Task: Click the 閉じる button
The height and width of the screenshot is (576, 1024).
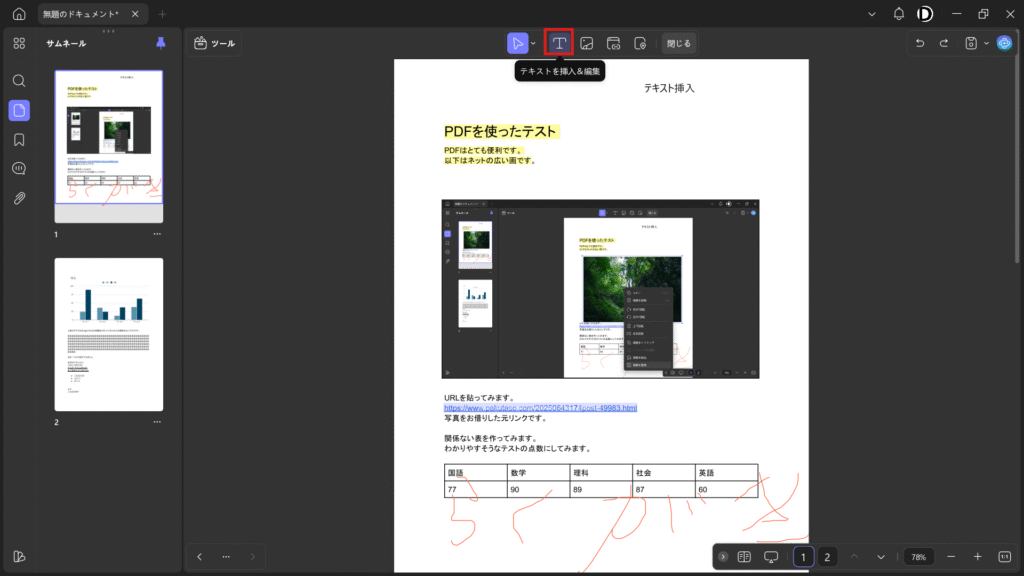Action: [678, 43]
